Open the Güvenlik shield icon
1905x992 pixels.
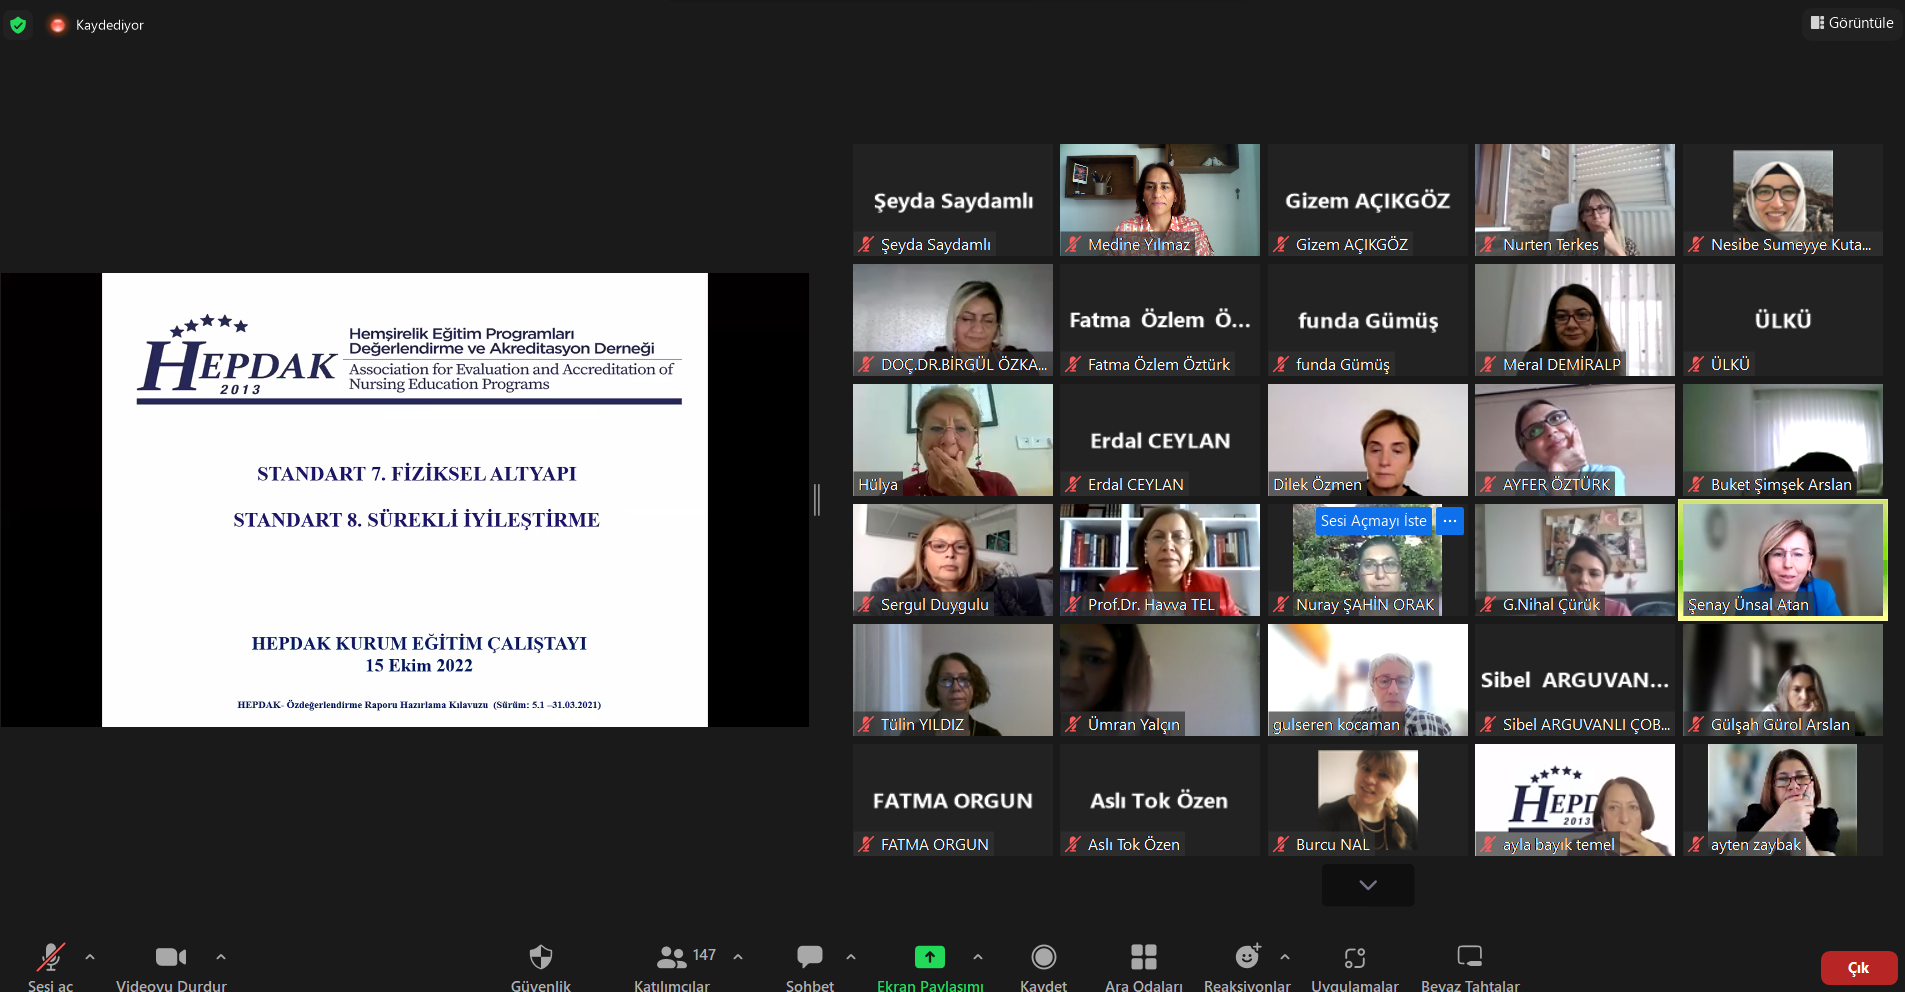point(541,957)
